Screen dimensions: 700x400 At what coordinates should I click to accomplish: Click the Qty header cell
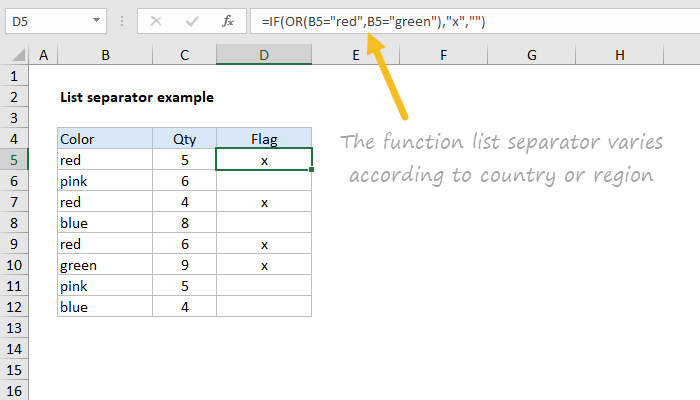pyautogui.click(x=184, y=139)
